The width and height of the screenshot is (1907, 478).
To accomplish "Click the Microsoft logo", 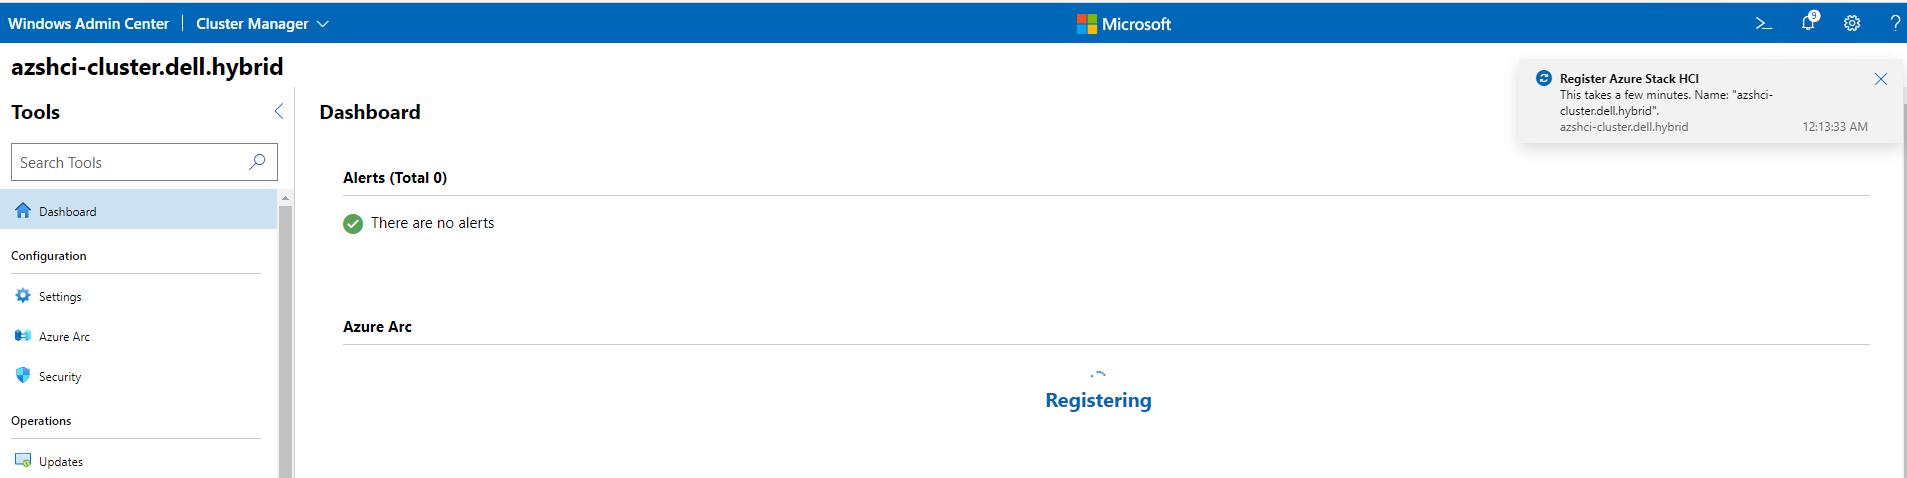I will pyautogui.click(x=1087, y=24).
